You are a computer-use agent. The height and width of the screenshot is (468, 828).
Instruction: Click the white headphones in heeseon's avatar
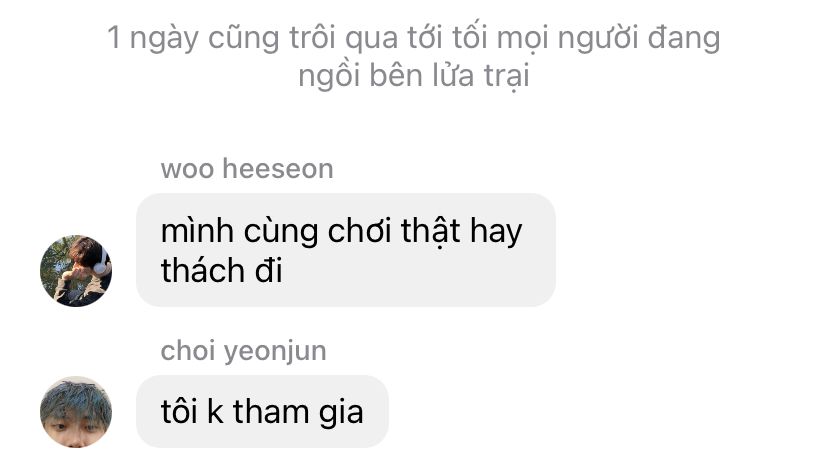[x=101, y=261]
